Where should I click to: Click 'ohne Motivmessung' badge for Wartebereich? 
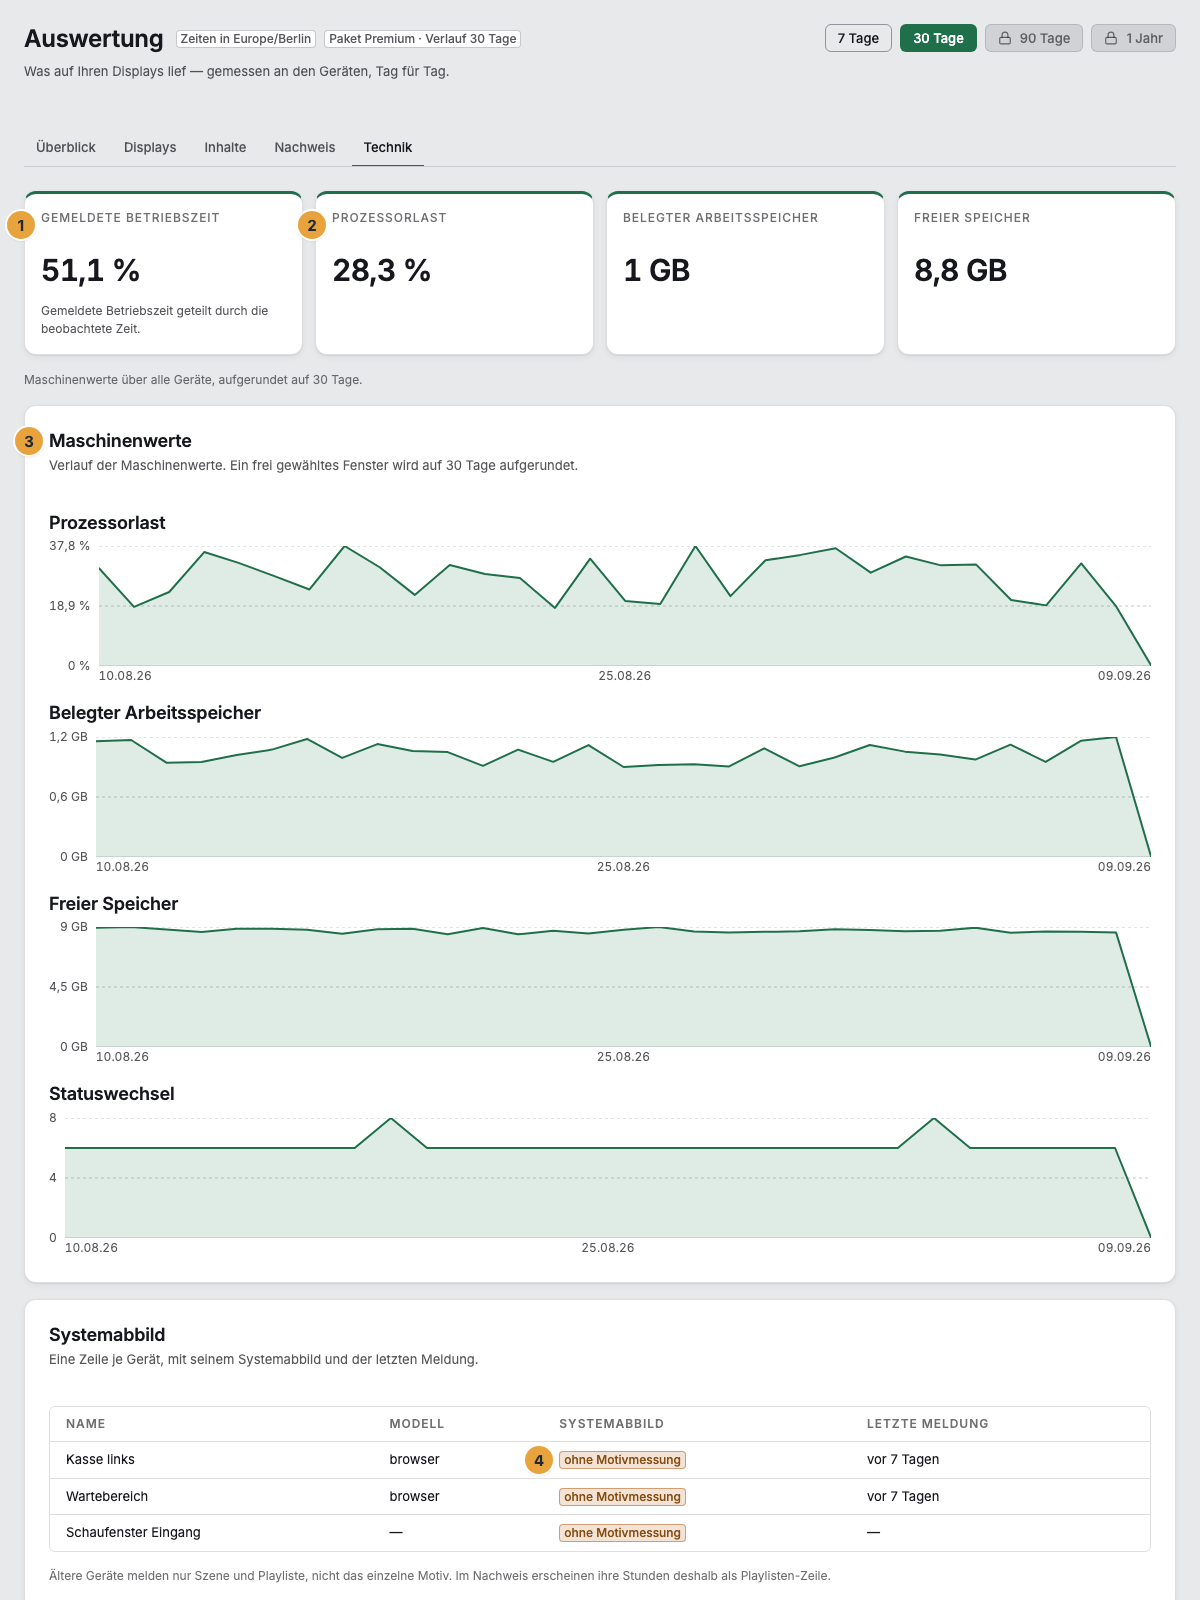tap(622, 1497)
